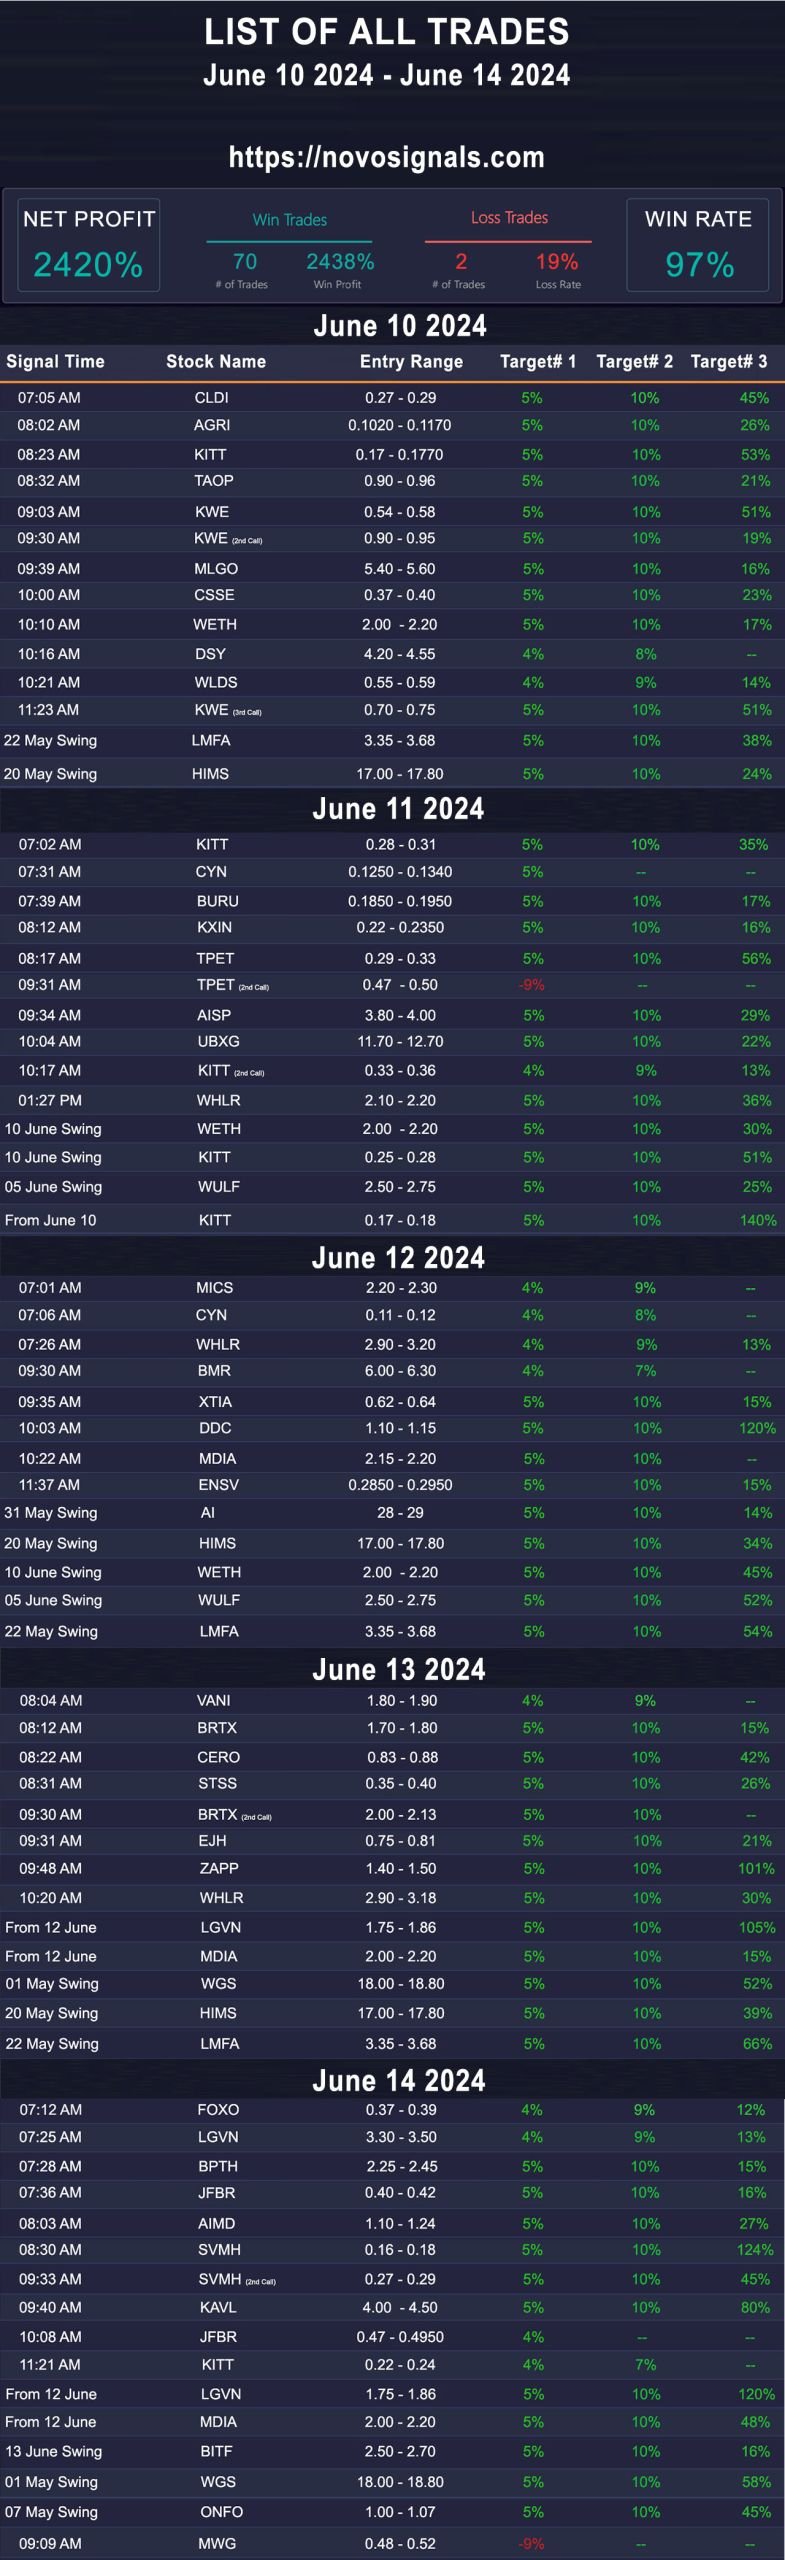
Task: Select the MWG row at 09:09 AM
Action: point(392,2543)
